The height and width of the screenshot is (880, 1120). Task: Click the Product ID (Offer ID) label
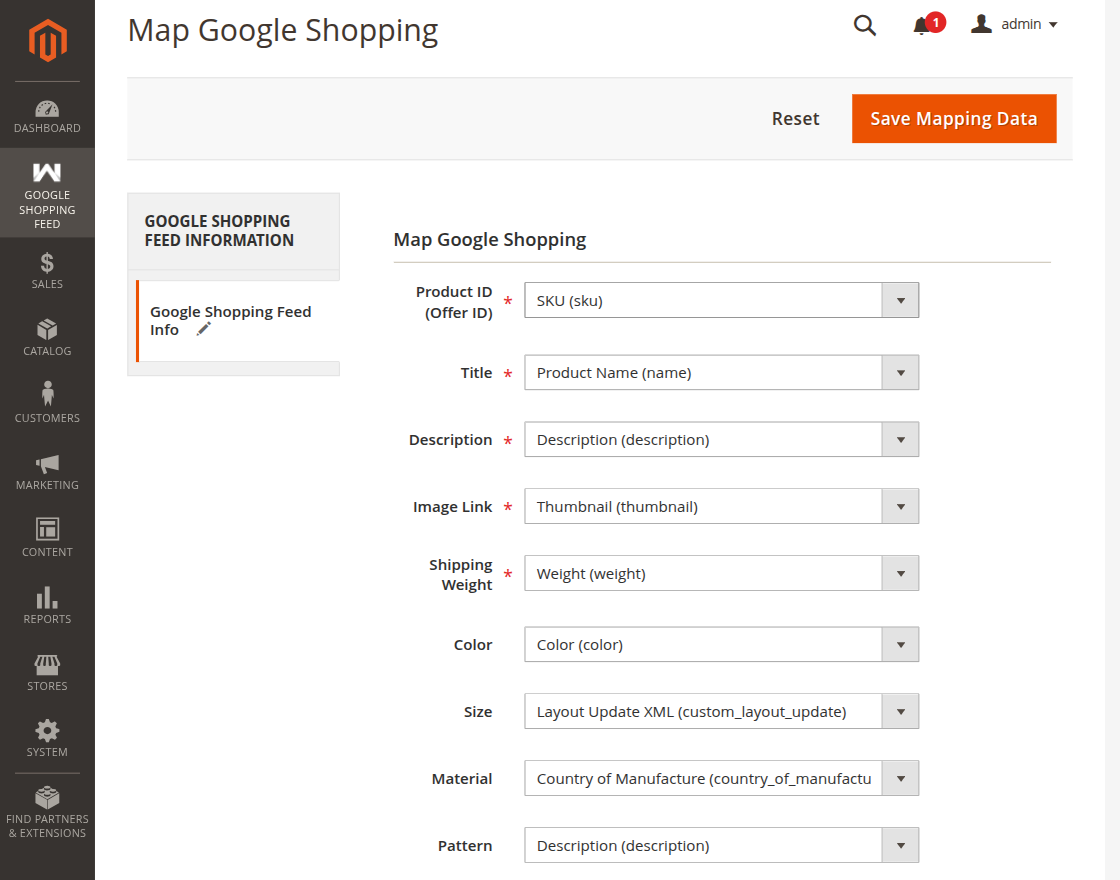click(x=454, y=302)
